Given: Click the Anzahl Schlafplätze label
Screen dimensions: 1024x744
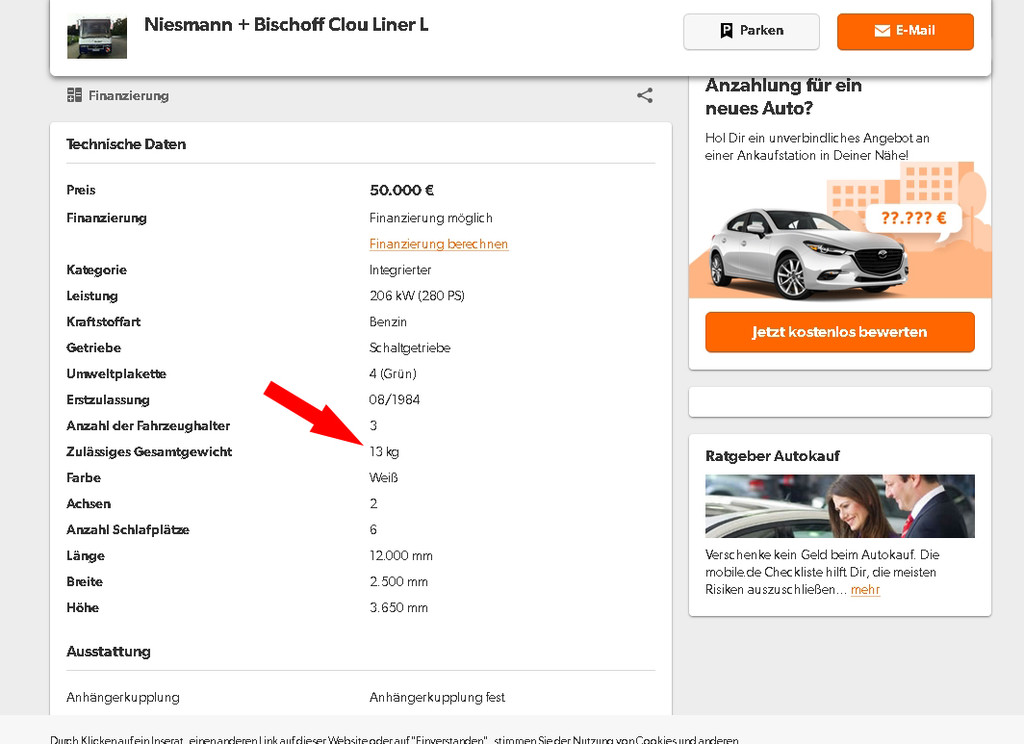Looking at the screenshot, I should tap(128, 530).
